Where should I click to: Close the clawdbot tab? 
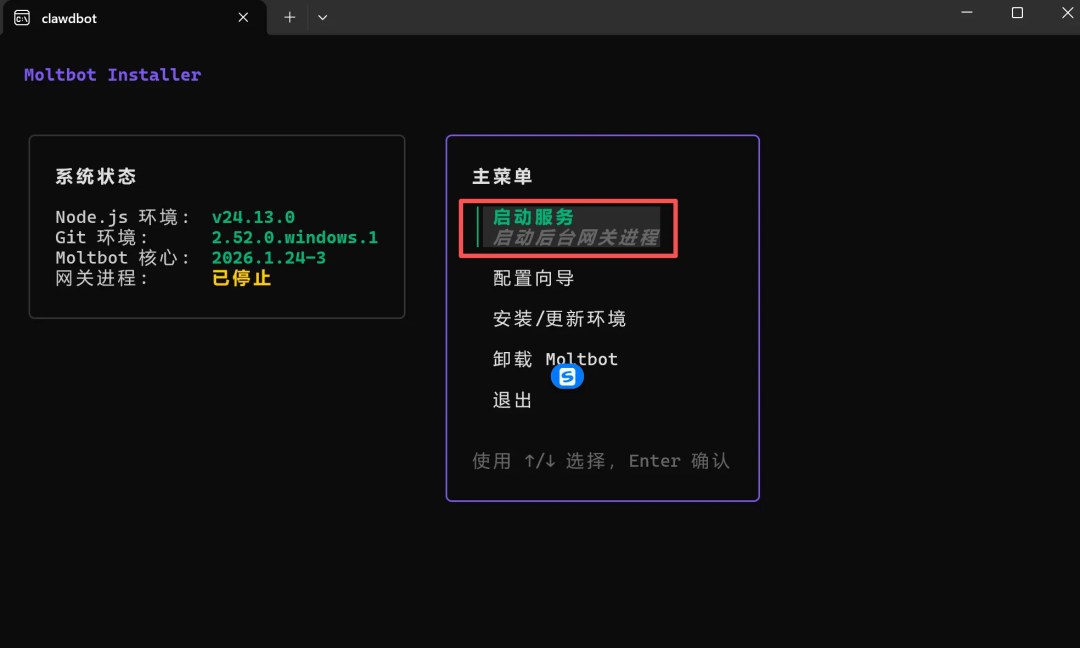pos(243,17)
